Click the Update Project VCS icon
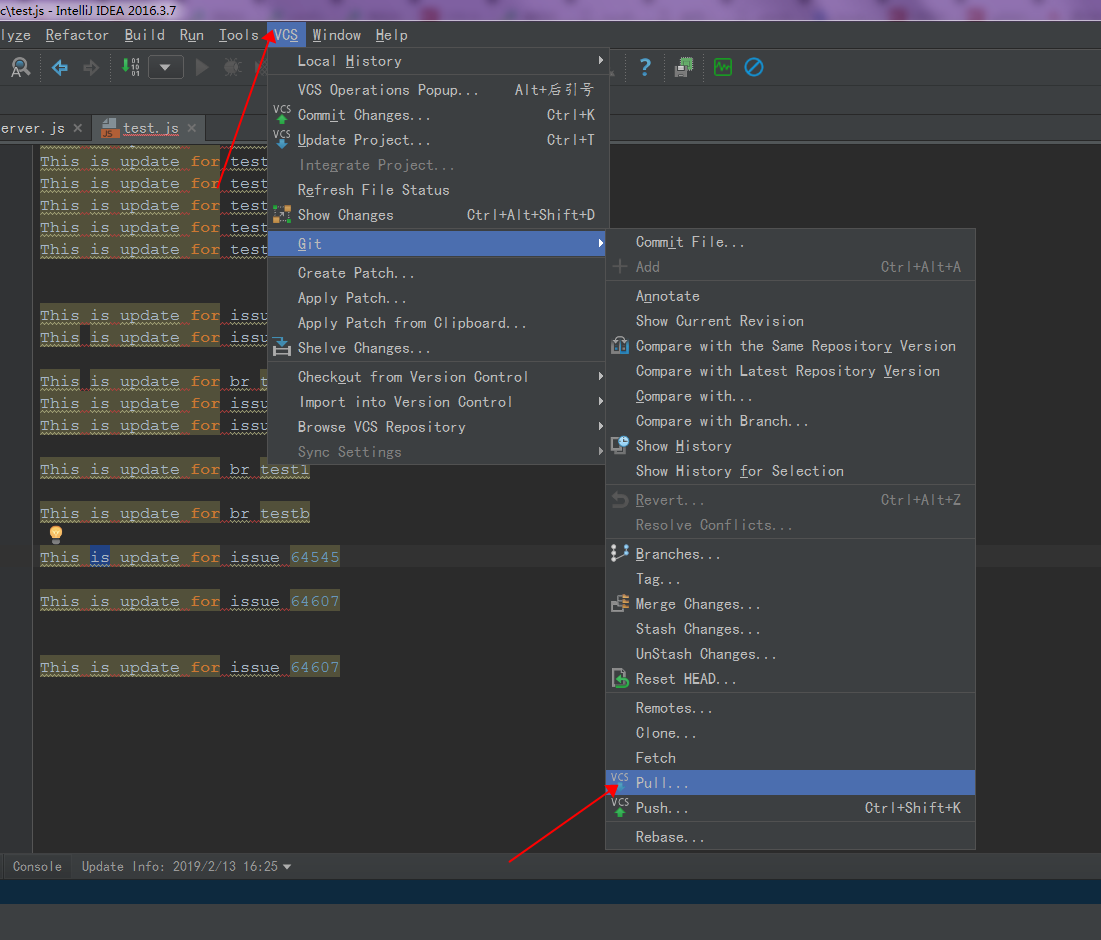 tap(282, 139)
